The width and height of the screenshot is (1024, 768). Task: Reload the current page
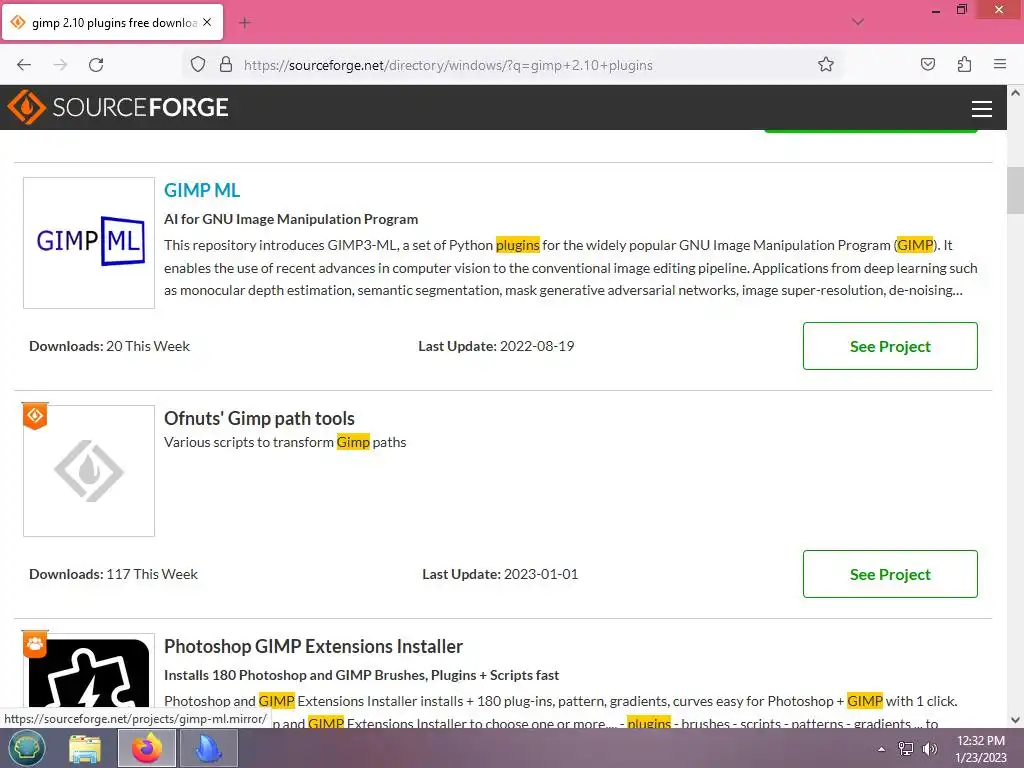[x=96, y=65]
